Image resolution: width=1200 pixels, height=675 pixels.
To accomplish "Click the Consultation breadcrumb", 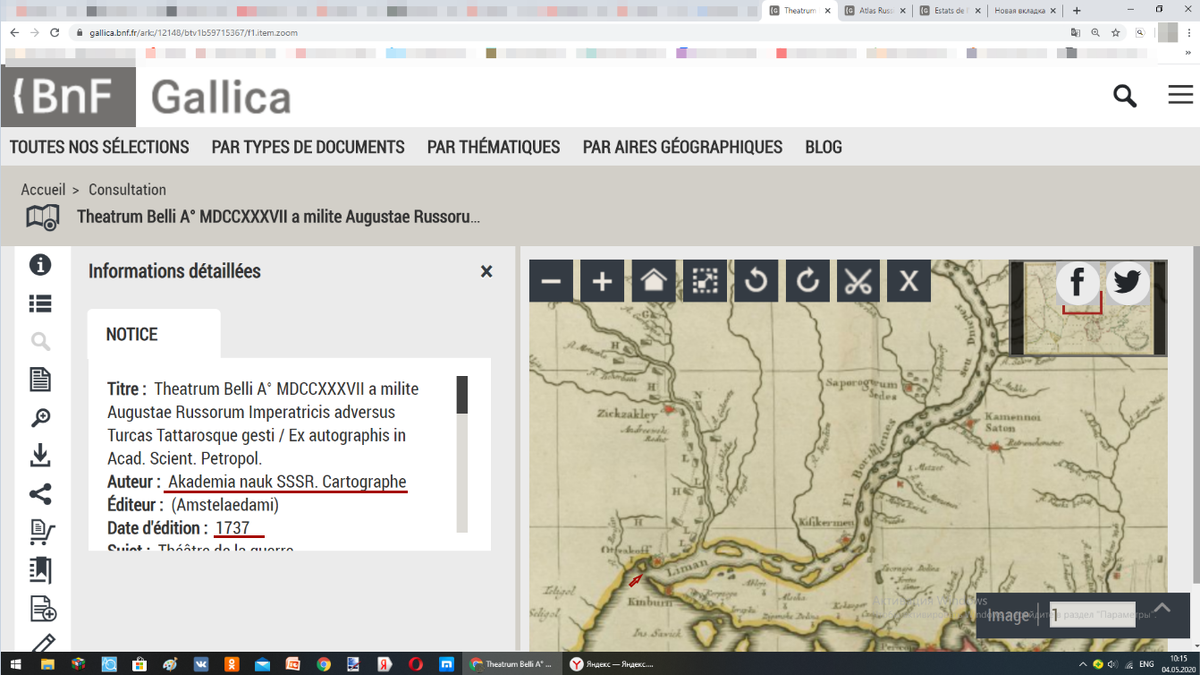I will point(127,189).
